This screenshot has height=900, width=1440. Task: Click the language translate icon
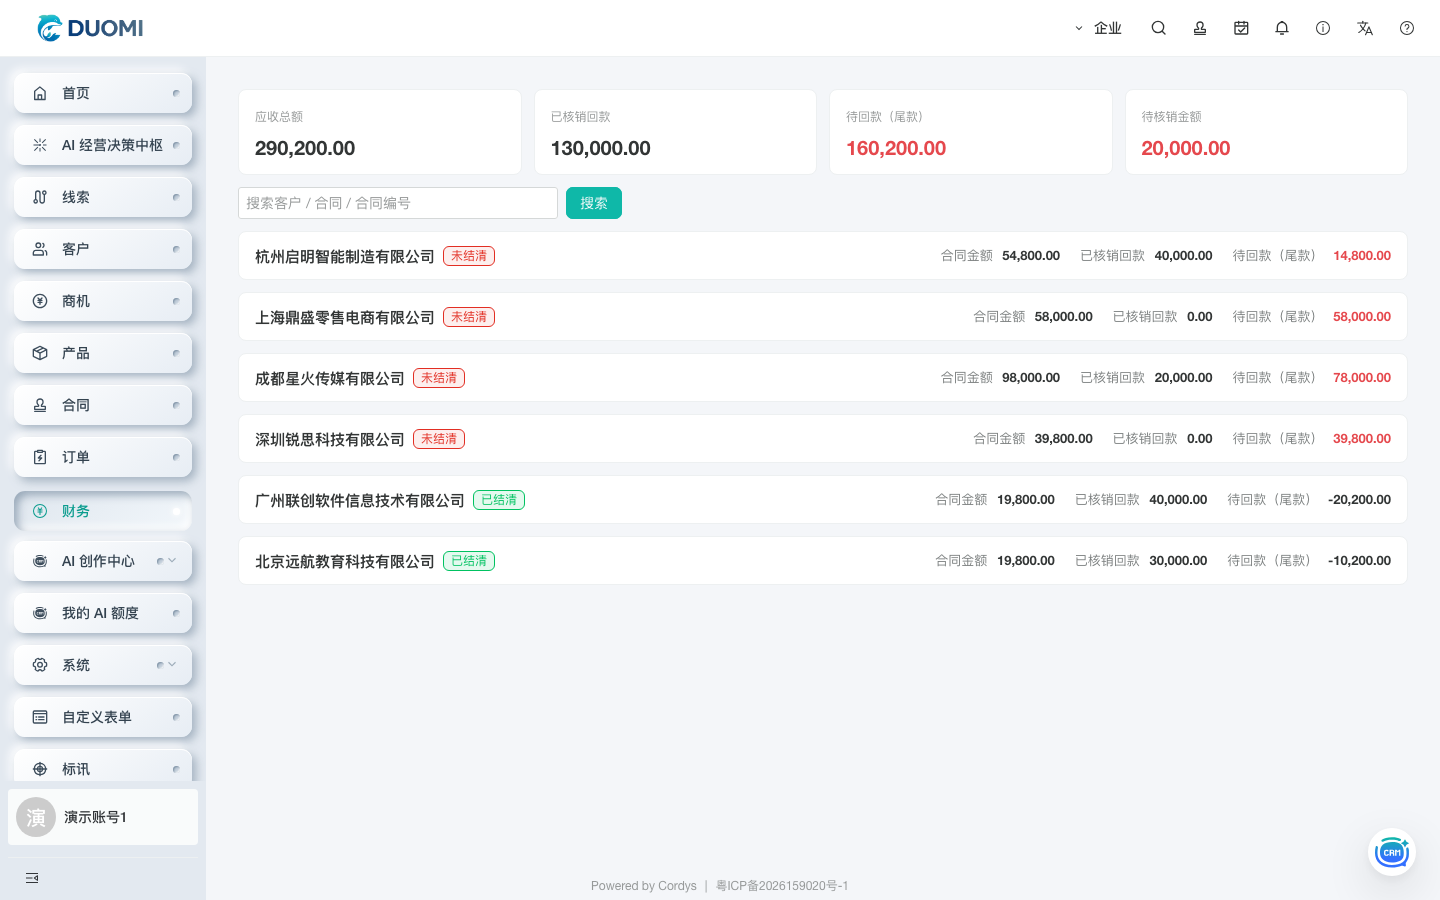coord(1365,28)
